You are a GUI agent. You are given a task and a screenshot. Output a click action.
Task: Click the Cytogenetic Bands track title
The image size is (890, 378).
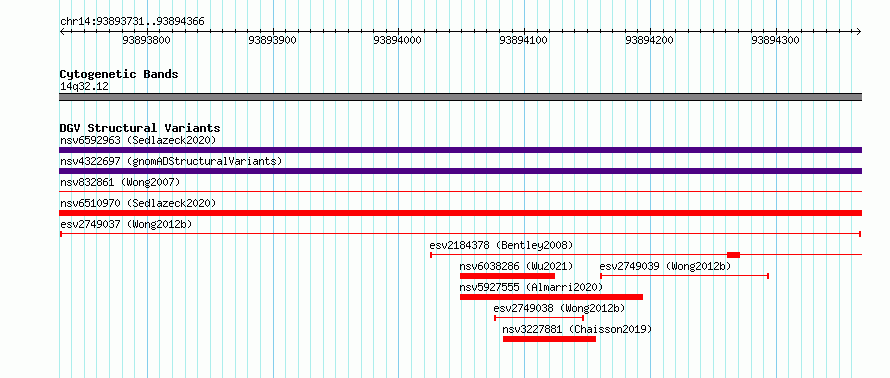pos(119,74)
